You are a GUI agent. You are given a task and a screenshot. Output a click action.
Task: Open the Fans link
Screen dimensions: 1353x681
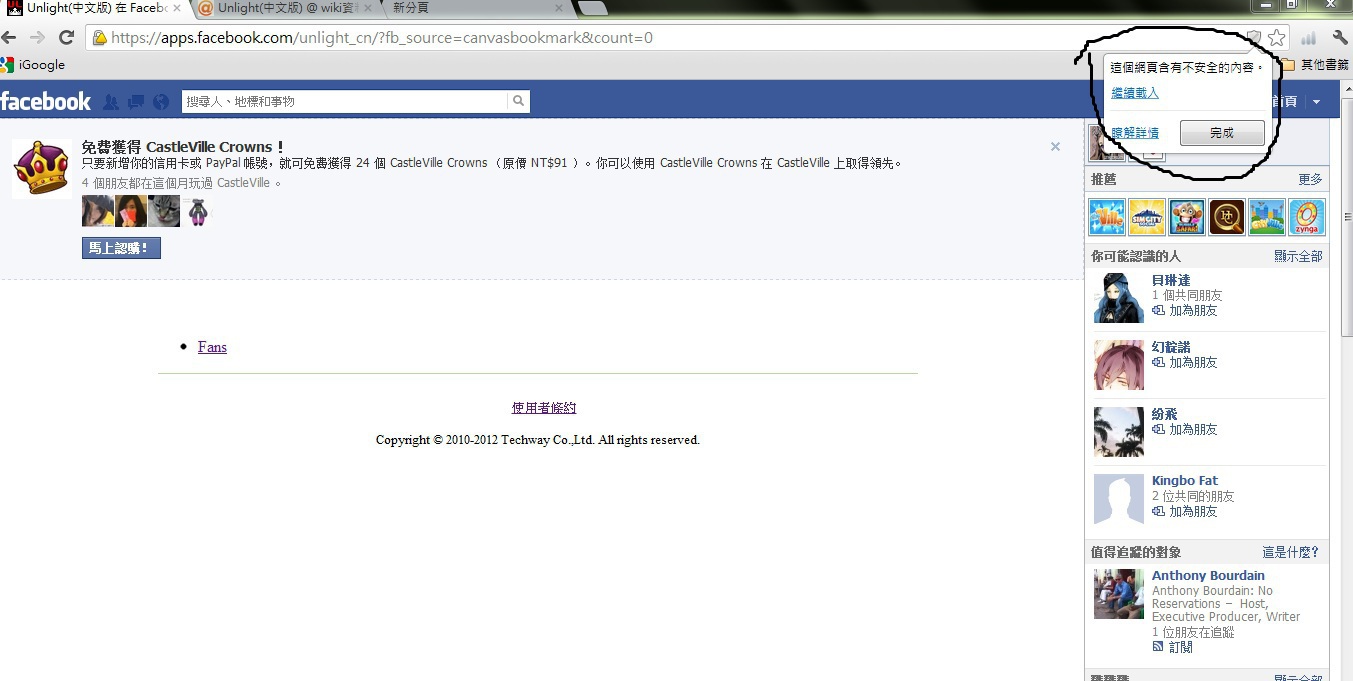coord(212,347)
